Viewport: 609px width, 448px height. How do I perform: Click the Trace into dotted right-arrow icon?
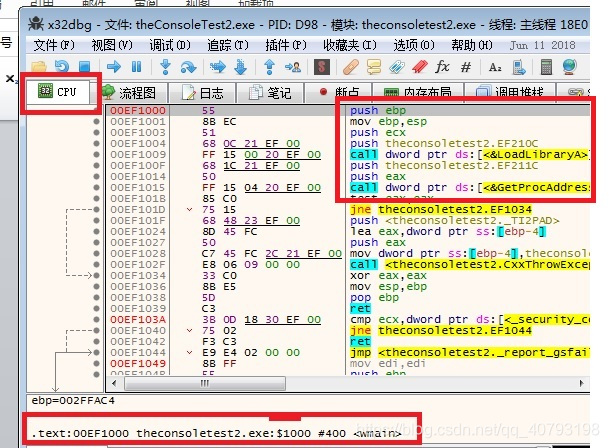pyautogui.click(x=218, y=67)
